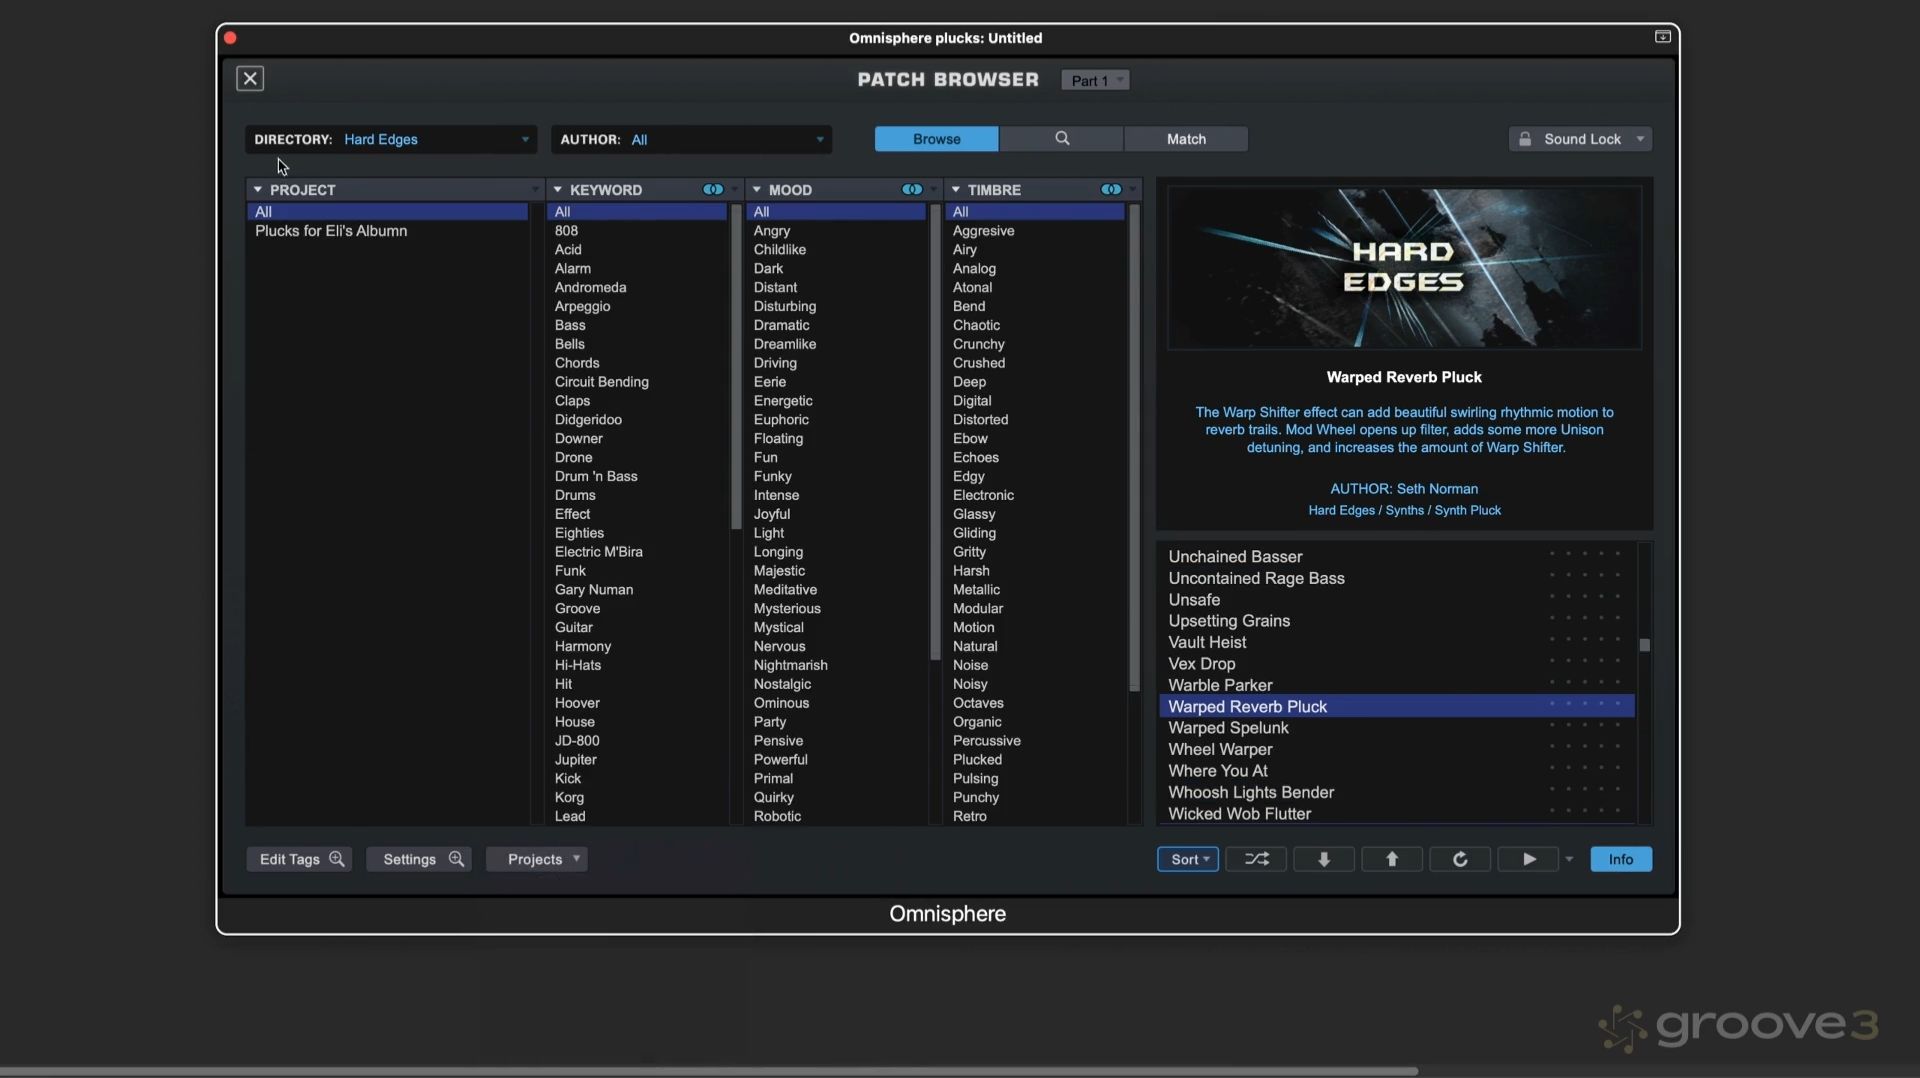Open the Project column header menu

pyautogui.click(x=536, y=189)
